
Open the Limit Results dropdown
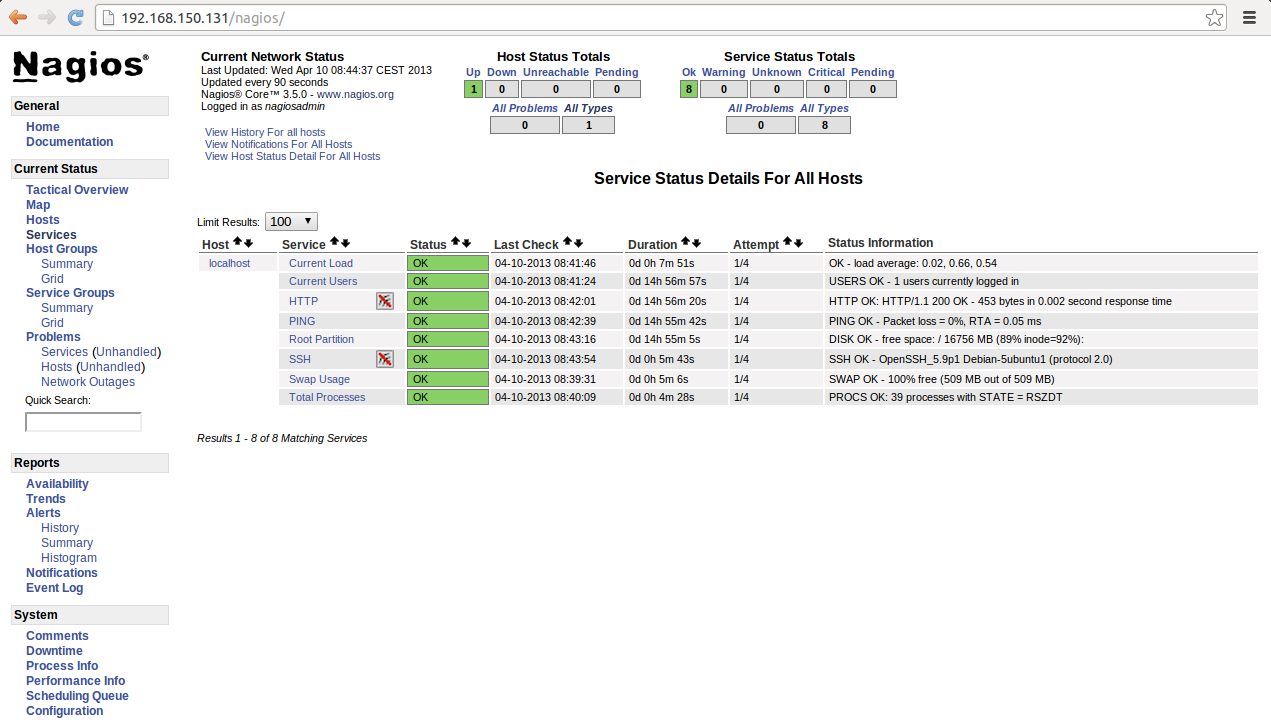(x=290, y=220)
